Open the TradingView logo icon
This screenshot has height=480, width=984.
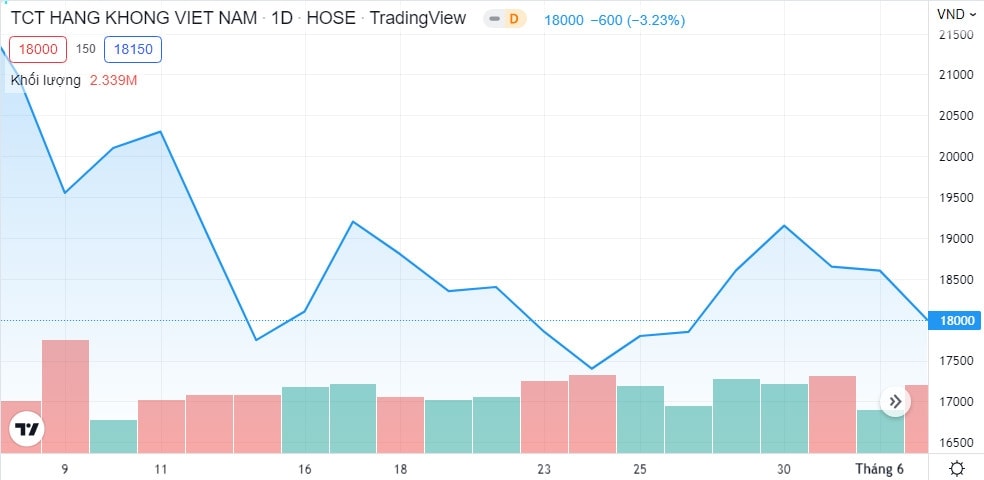(27, 430)
